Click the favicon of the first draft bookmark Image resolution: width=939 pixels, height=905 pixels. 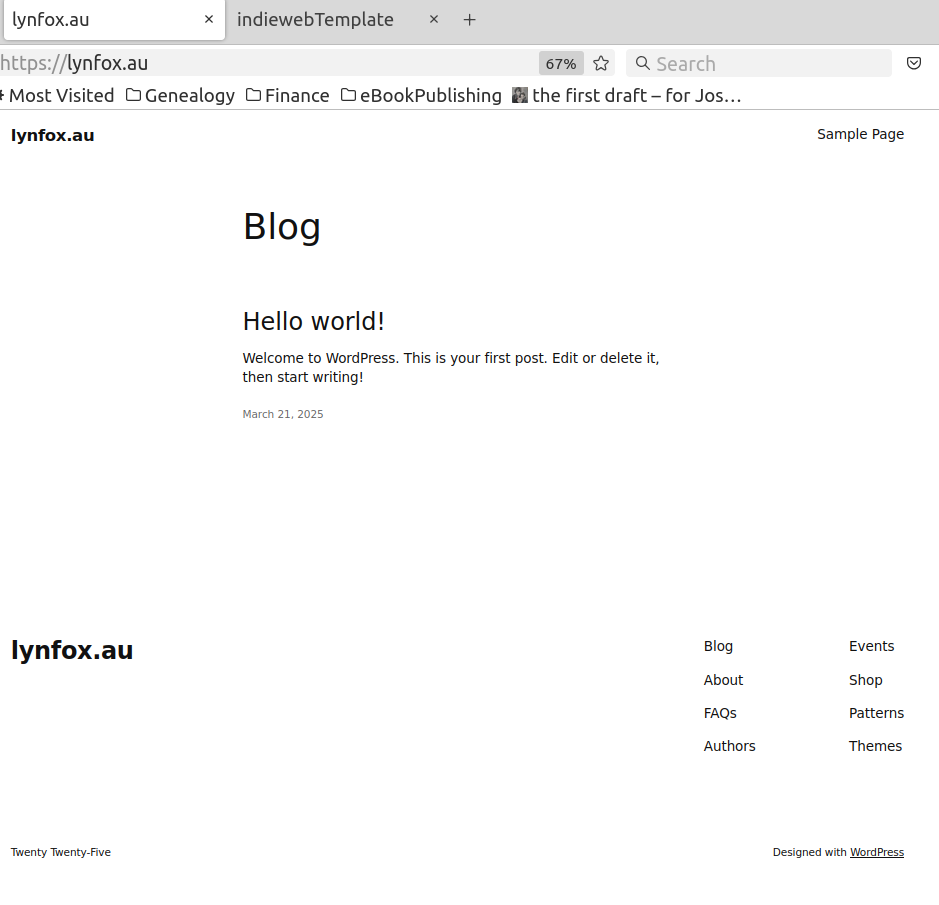(519, 95)
